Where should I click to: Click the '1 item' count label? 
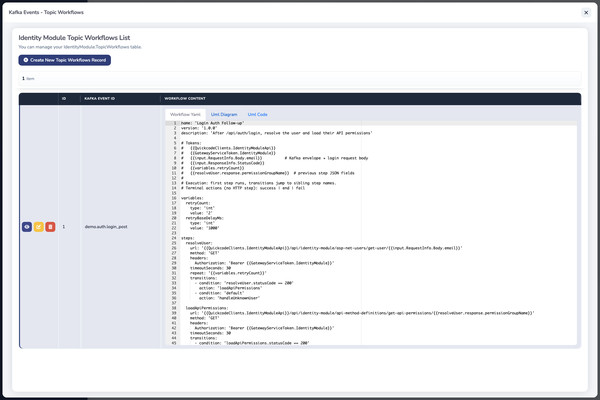pyautogui.click(x=28, y=78)
